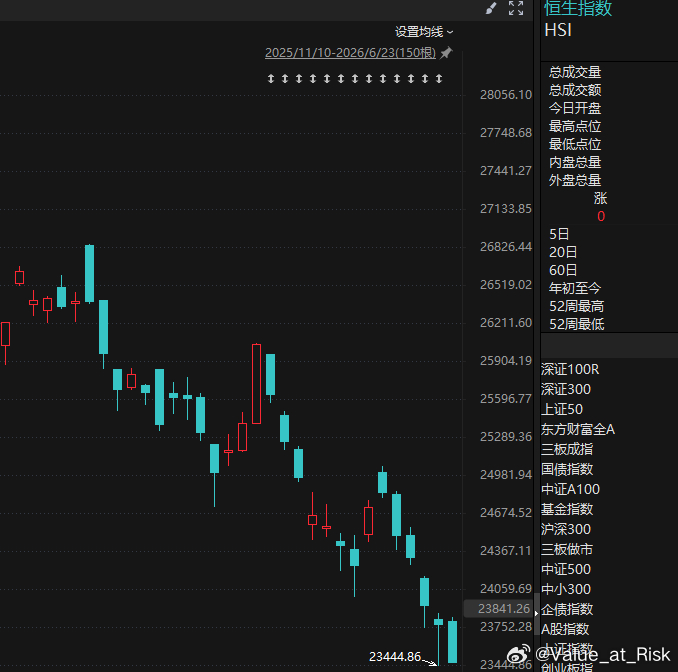678x672 pixels.
Task: Select 深证300 in the index list
Action: (566, 389)
